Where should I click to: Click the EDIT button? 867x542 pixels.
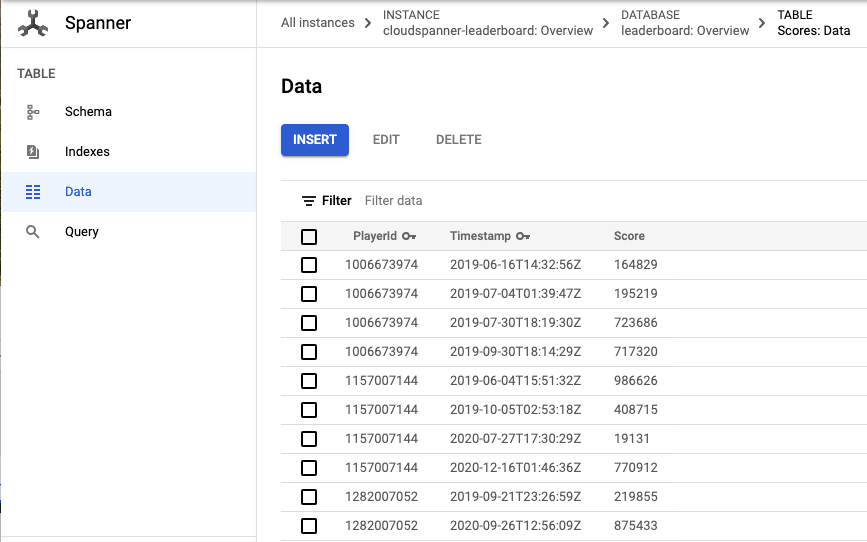[x=386, y=140]
